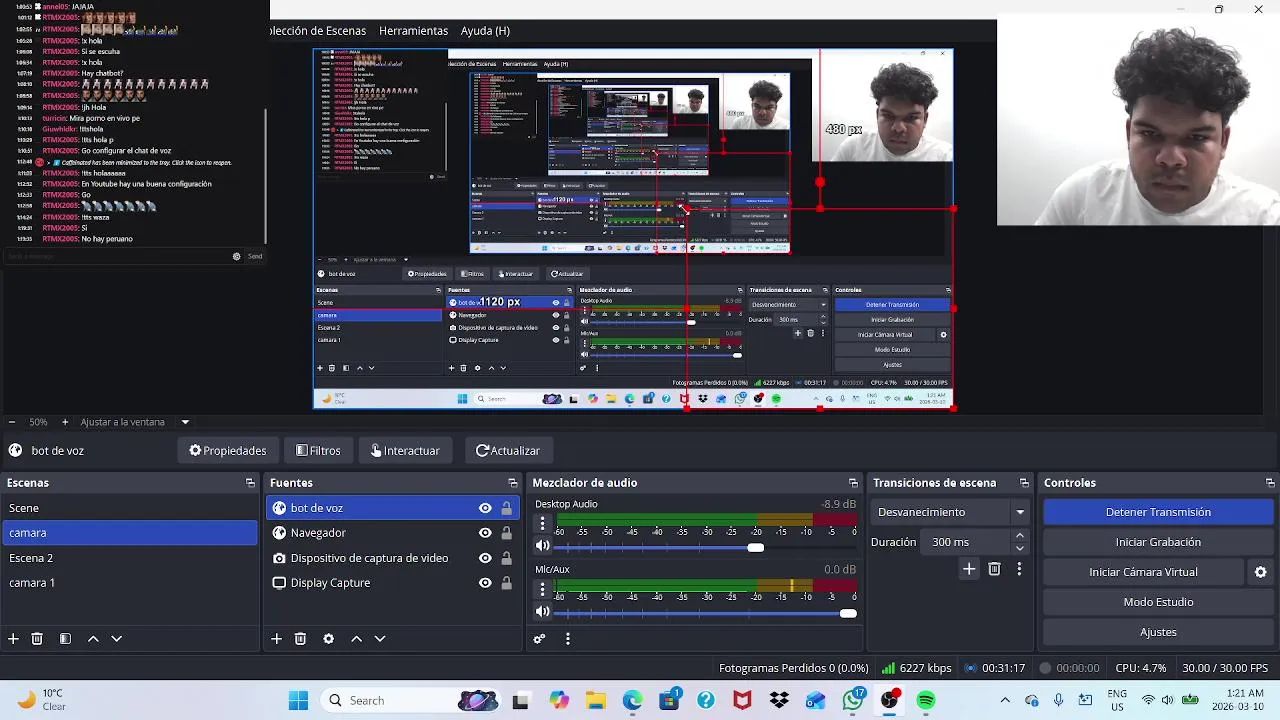The height and width of the screenshot is (720, 1280).
Task: Zoom out preview with minus icon
Action: click(11, 422)
